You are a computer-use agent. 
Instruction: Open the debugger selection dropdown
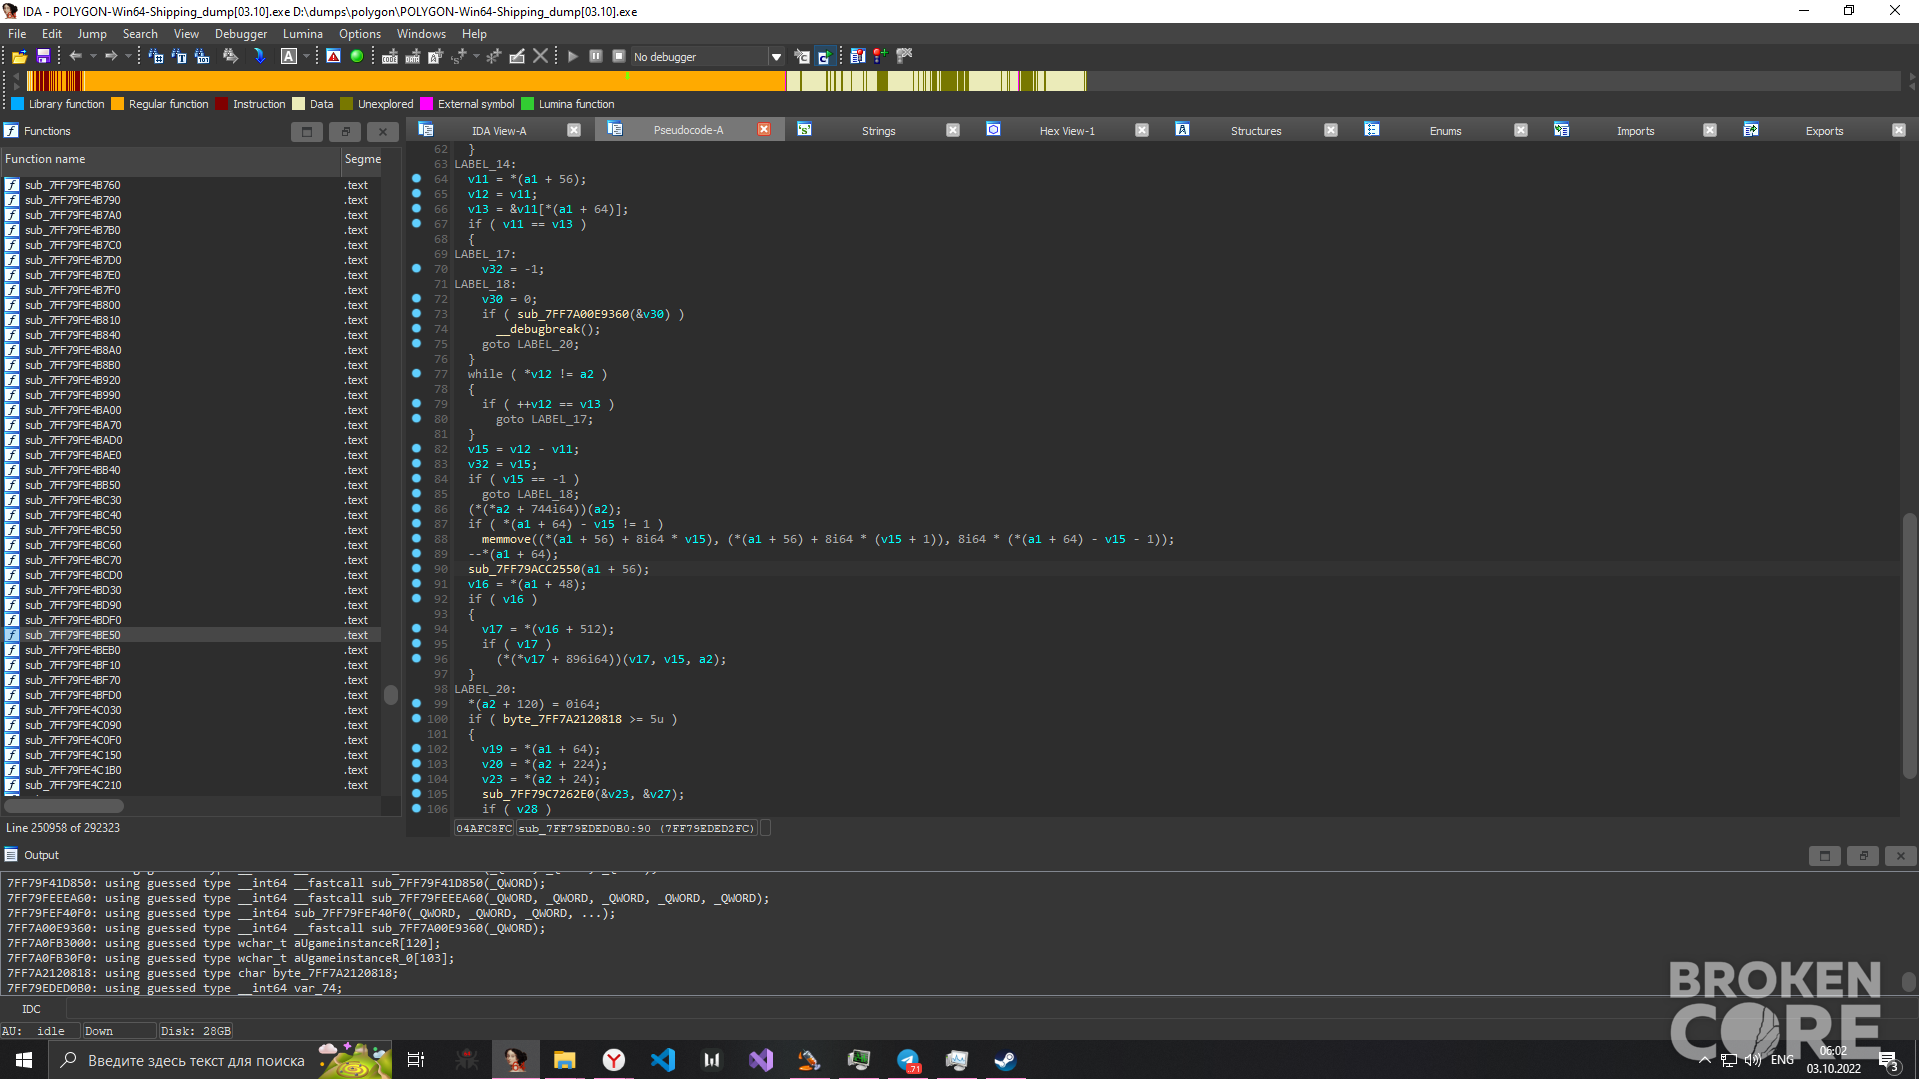click(x=776, y=57)
